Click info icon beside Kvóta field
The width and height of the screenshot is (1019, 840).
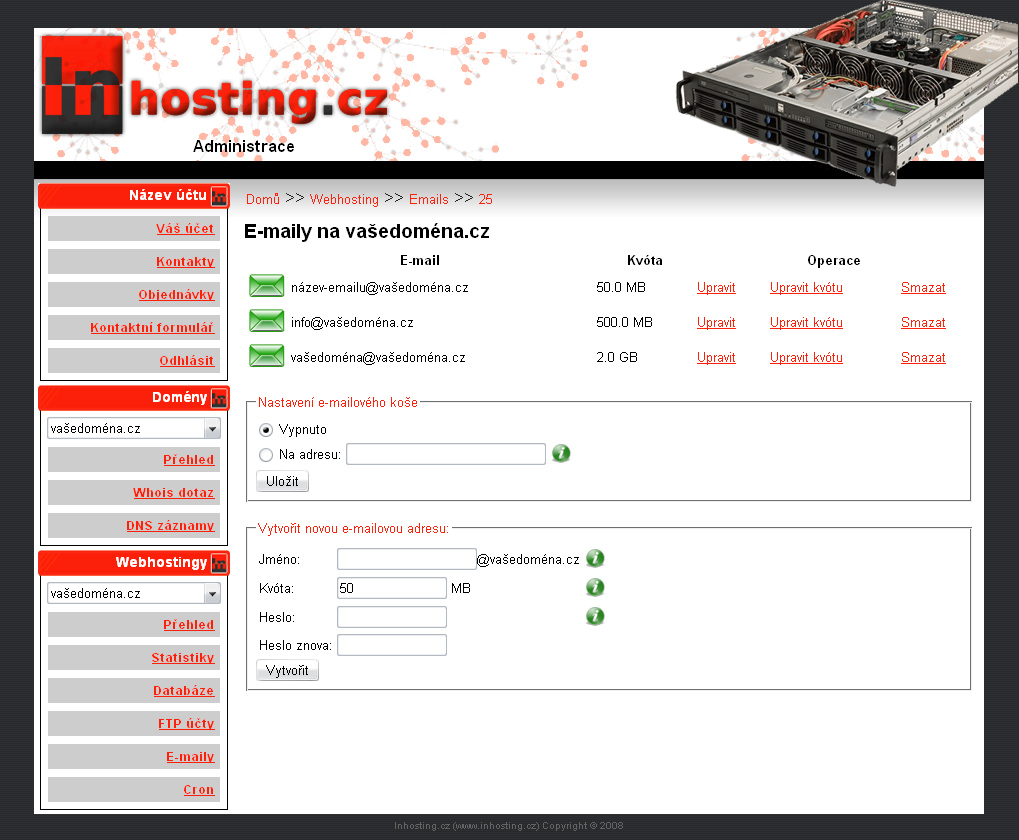tap(595, 587)
